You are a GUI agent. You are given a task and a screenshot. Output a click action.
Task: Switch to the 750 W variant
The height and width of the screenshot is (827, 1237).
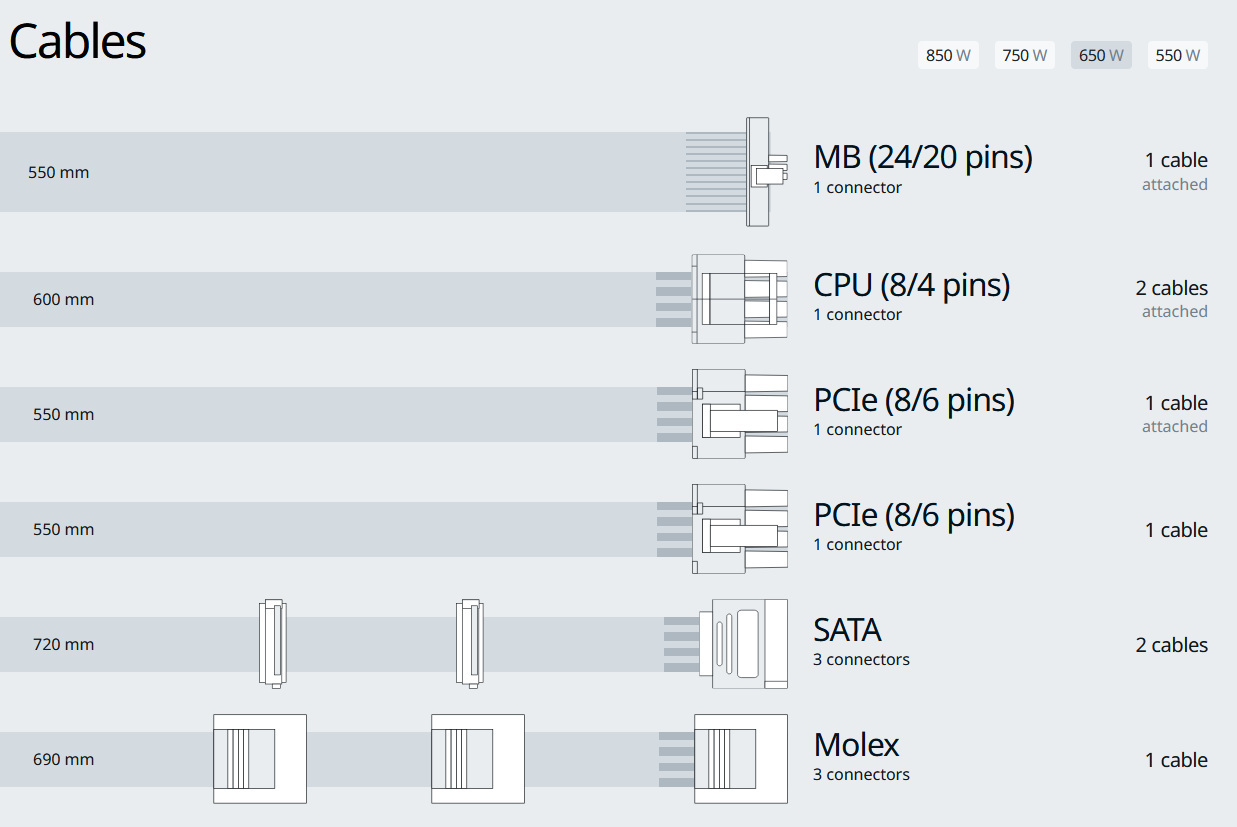[1025, 56]
